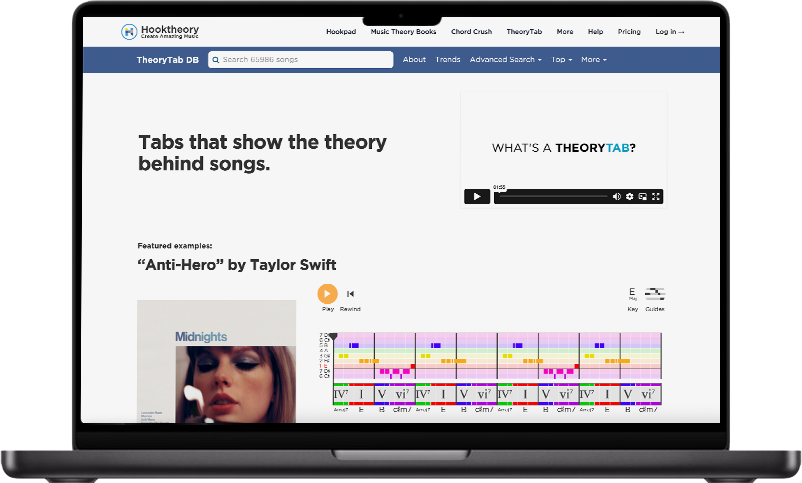Screen dimensions: 802x483
Task: Mute the video with speaker icon
Action: pos(617,196)
